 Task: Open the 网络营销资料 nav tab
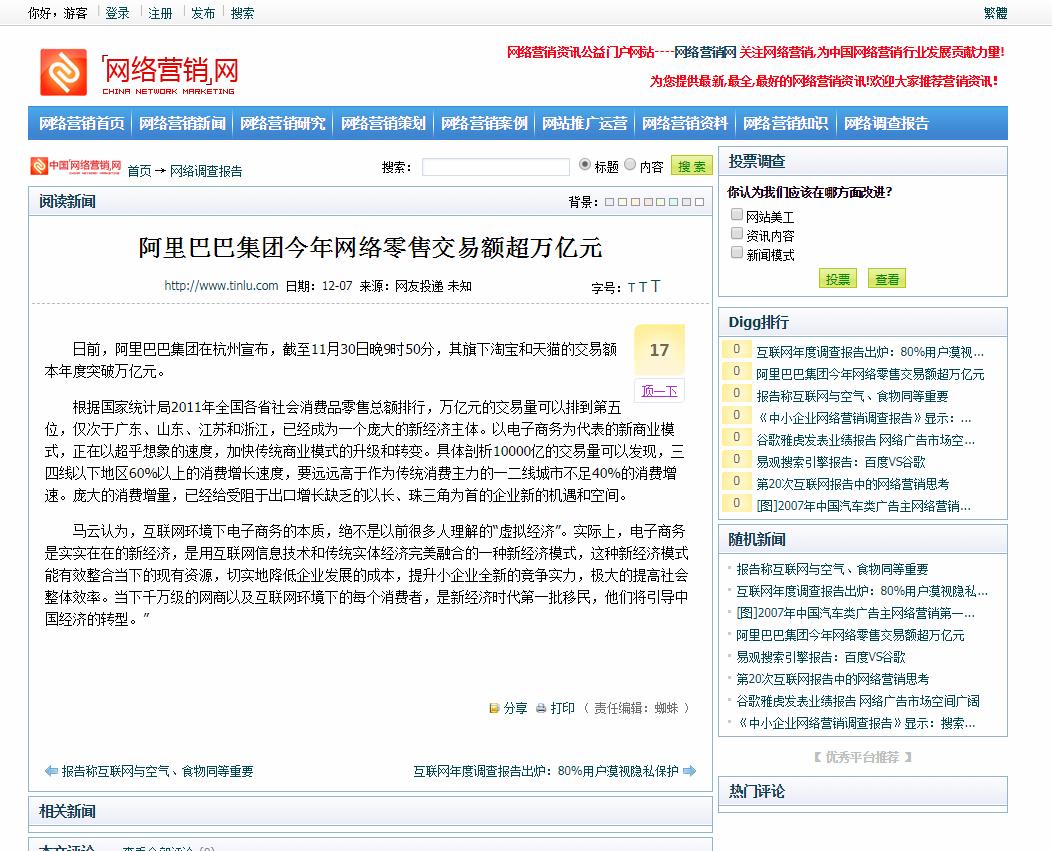click(685, 123)
